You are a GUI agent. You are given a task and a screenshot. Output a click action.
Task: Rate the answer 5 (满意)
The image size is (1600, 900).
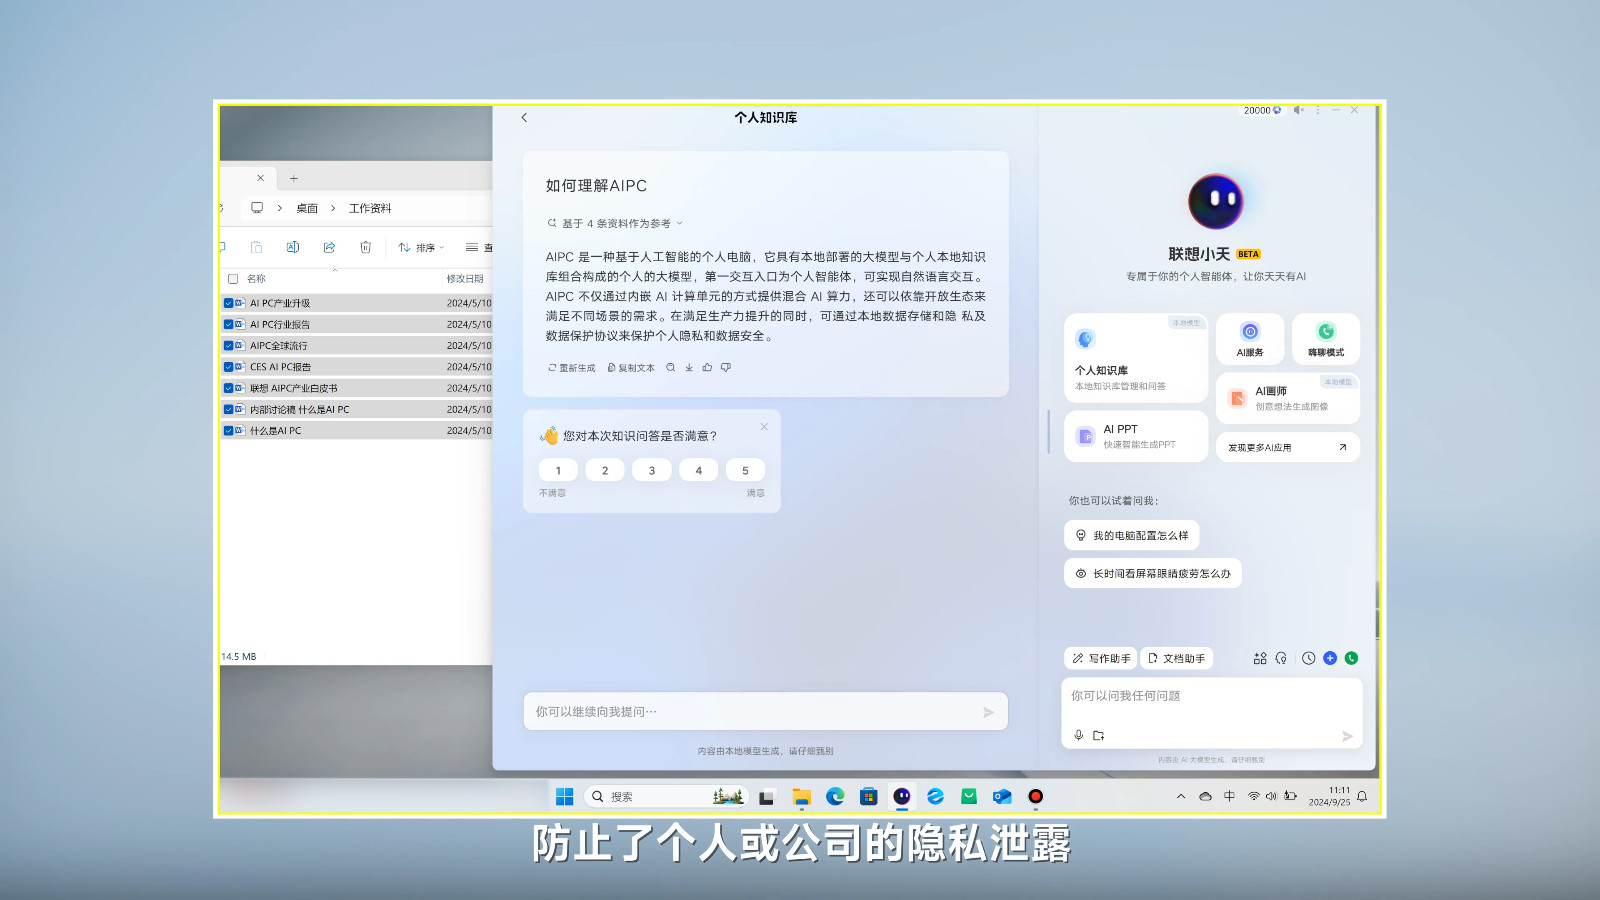coord(745,470)
